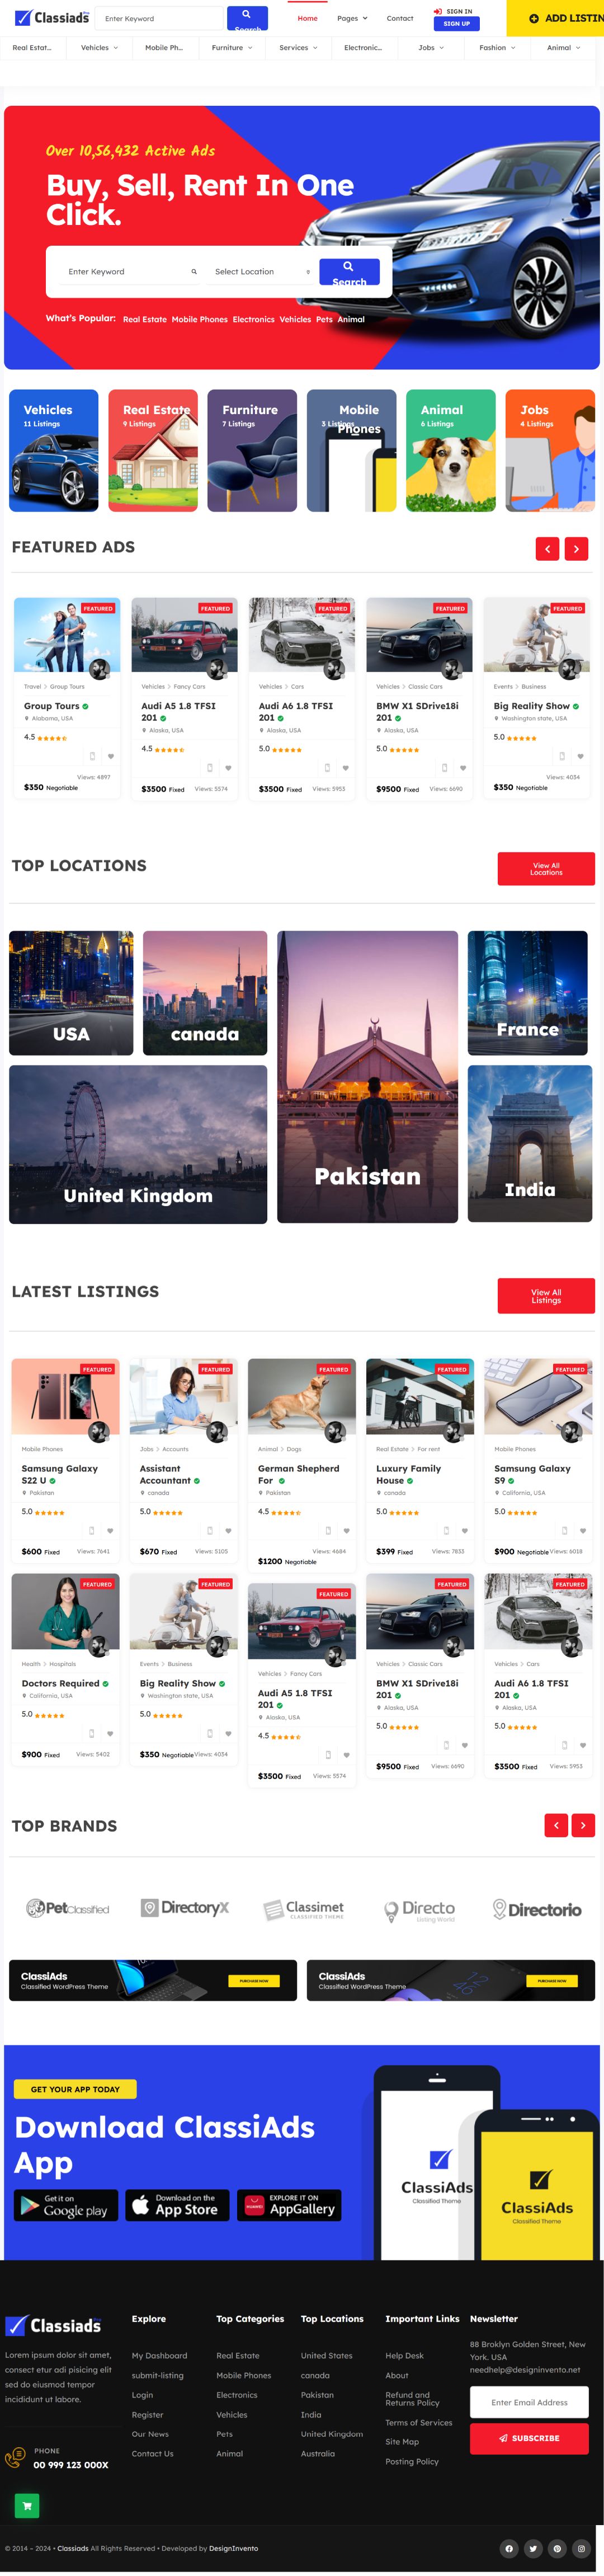
Task: Expand the Vehicles category menu
Action: pos(99,47)
